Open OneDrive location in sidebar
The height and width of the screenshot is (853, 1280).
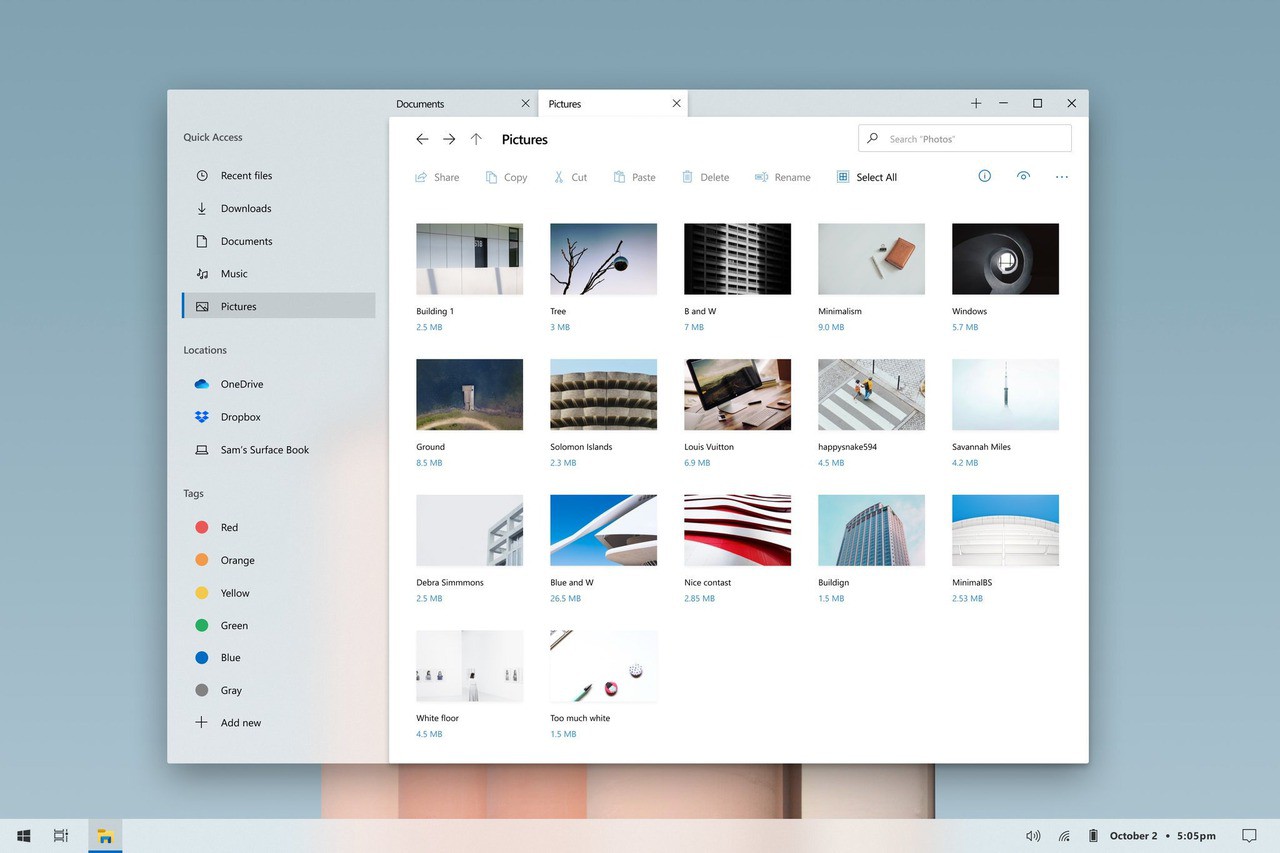[241, 384]
